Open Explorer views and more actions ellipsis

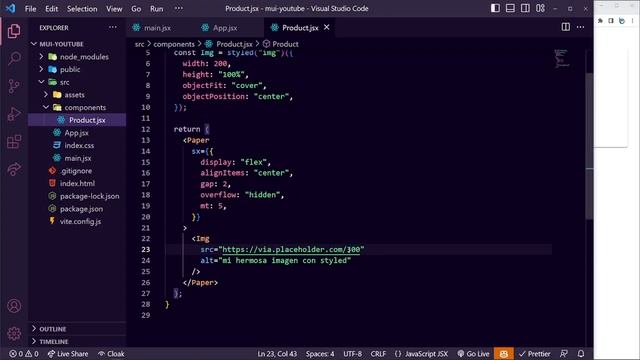[x=113, y=27]
